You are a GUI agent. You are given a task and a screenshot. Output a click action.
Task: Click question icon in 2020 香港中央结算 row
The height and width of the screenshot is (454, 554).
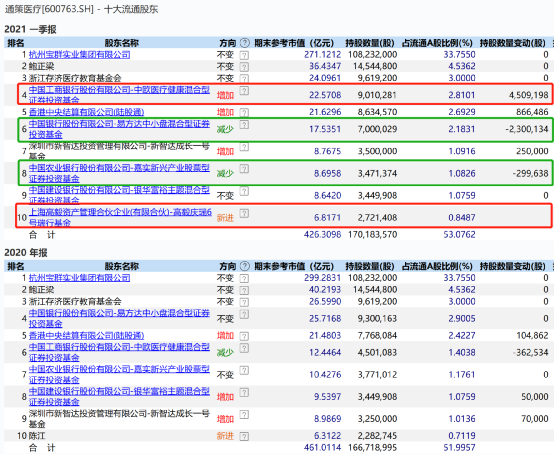[x=244, y=336]
